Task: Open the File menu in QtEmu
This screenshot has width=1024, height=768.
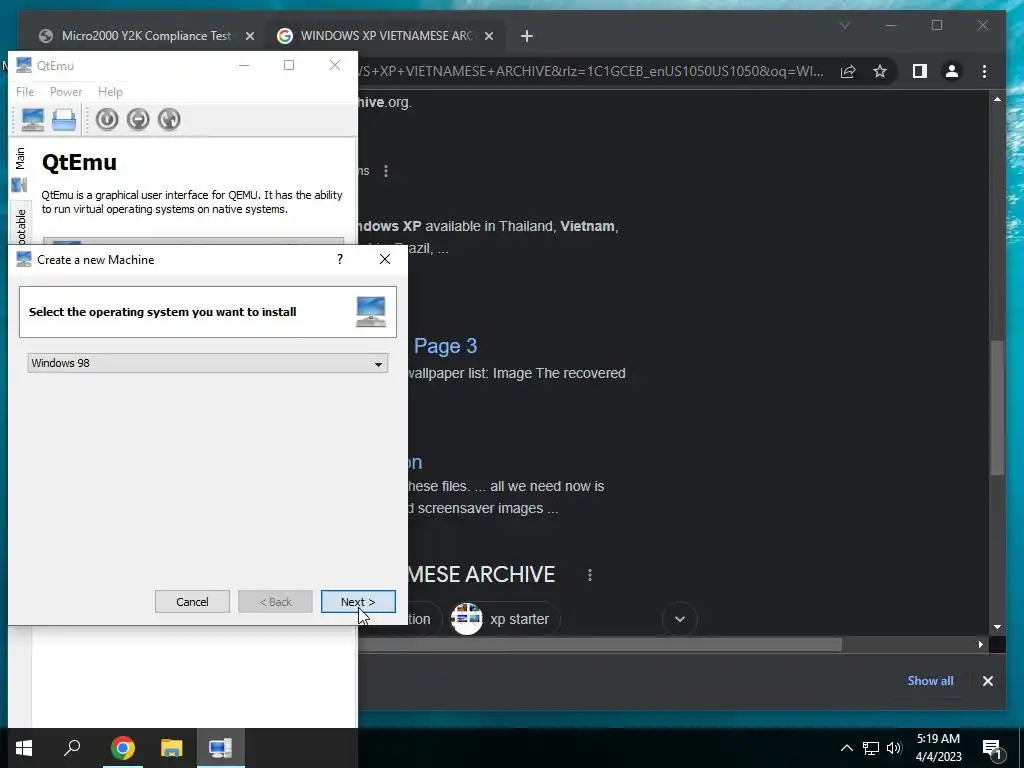Action: click(25, 92)
